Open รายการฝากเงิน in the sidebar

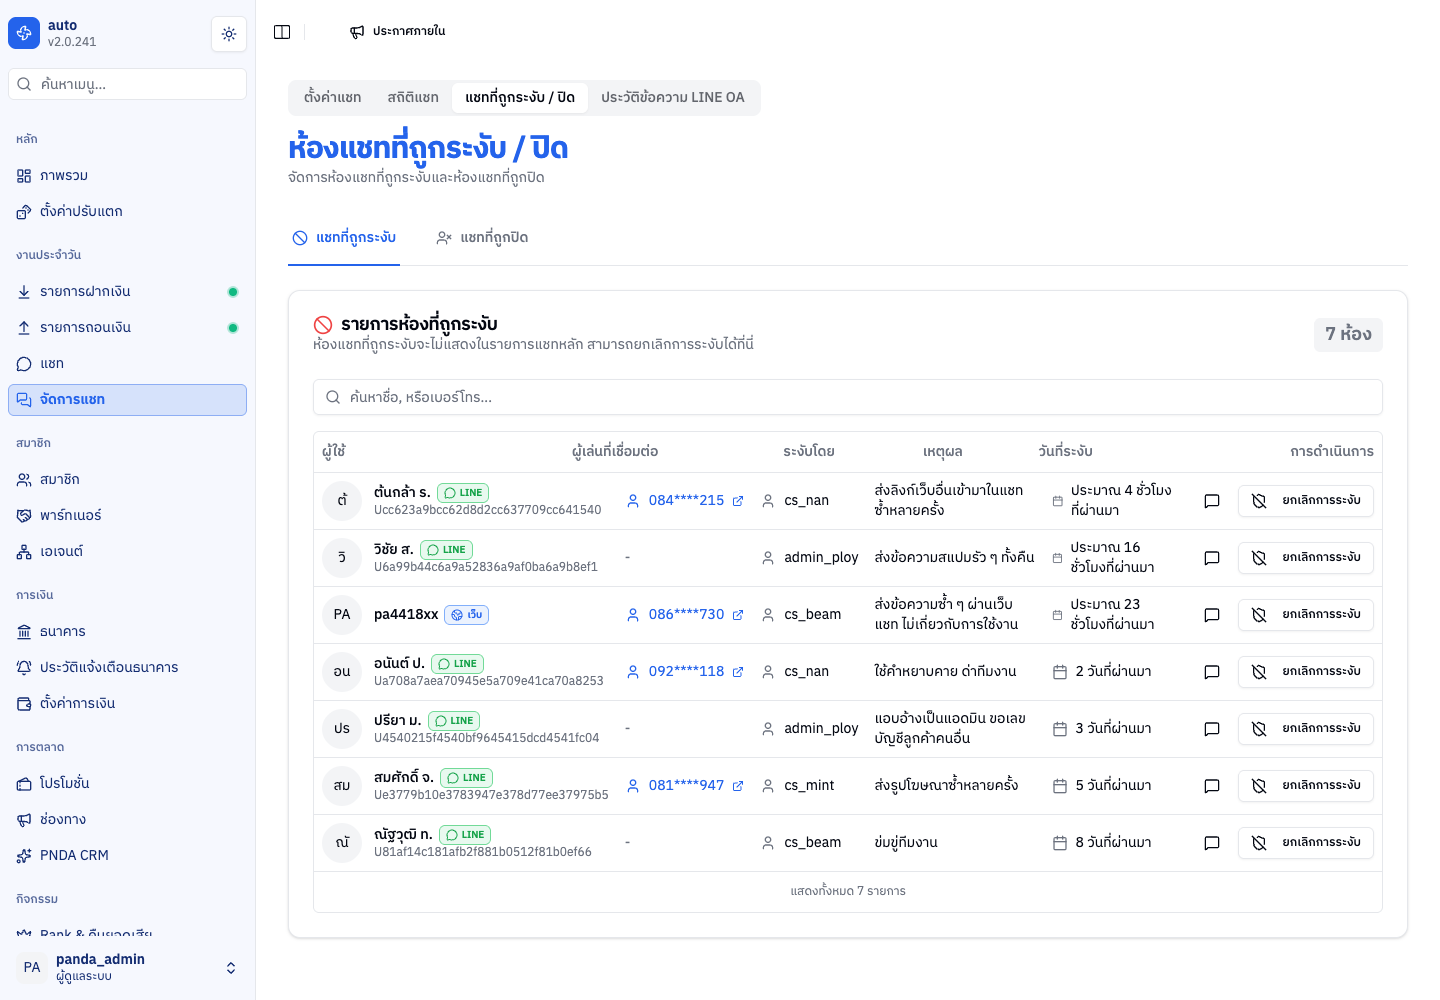tap(127, 292)
